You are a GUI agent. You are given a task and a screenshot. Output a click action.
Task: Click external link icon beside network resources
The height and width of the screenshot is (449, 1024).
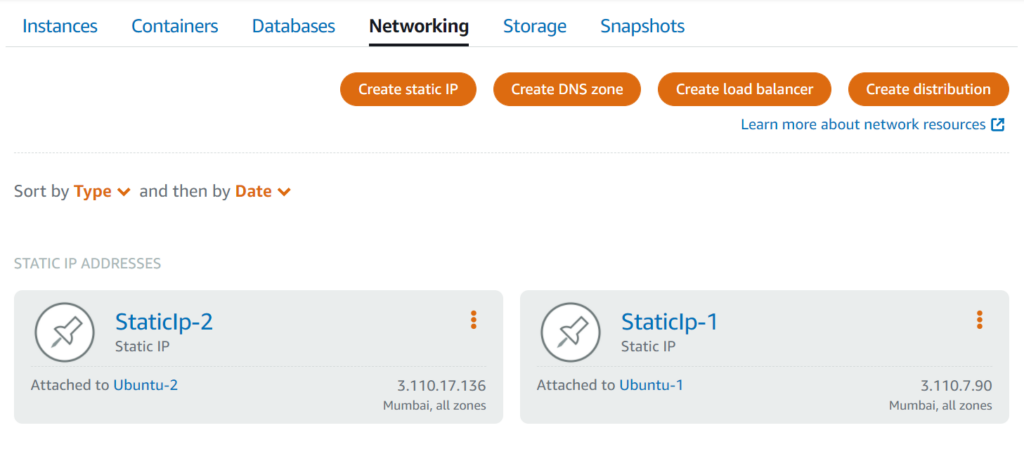[997, 125]
